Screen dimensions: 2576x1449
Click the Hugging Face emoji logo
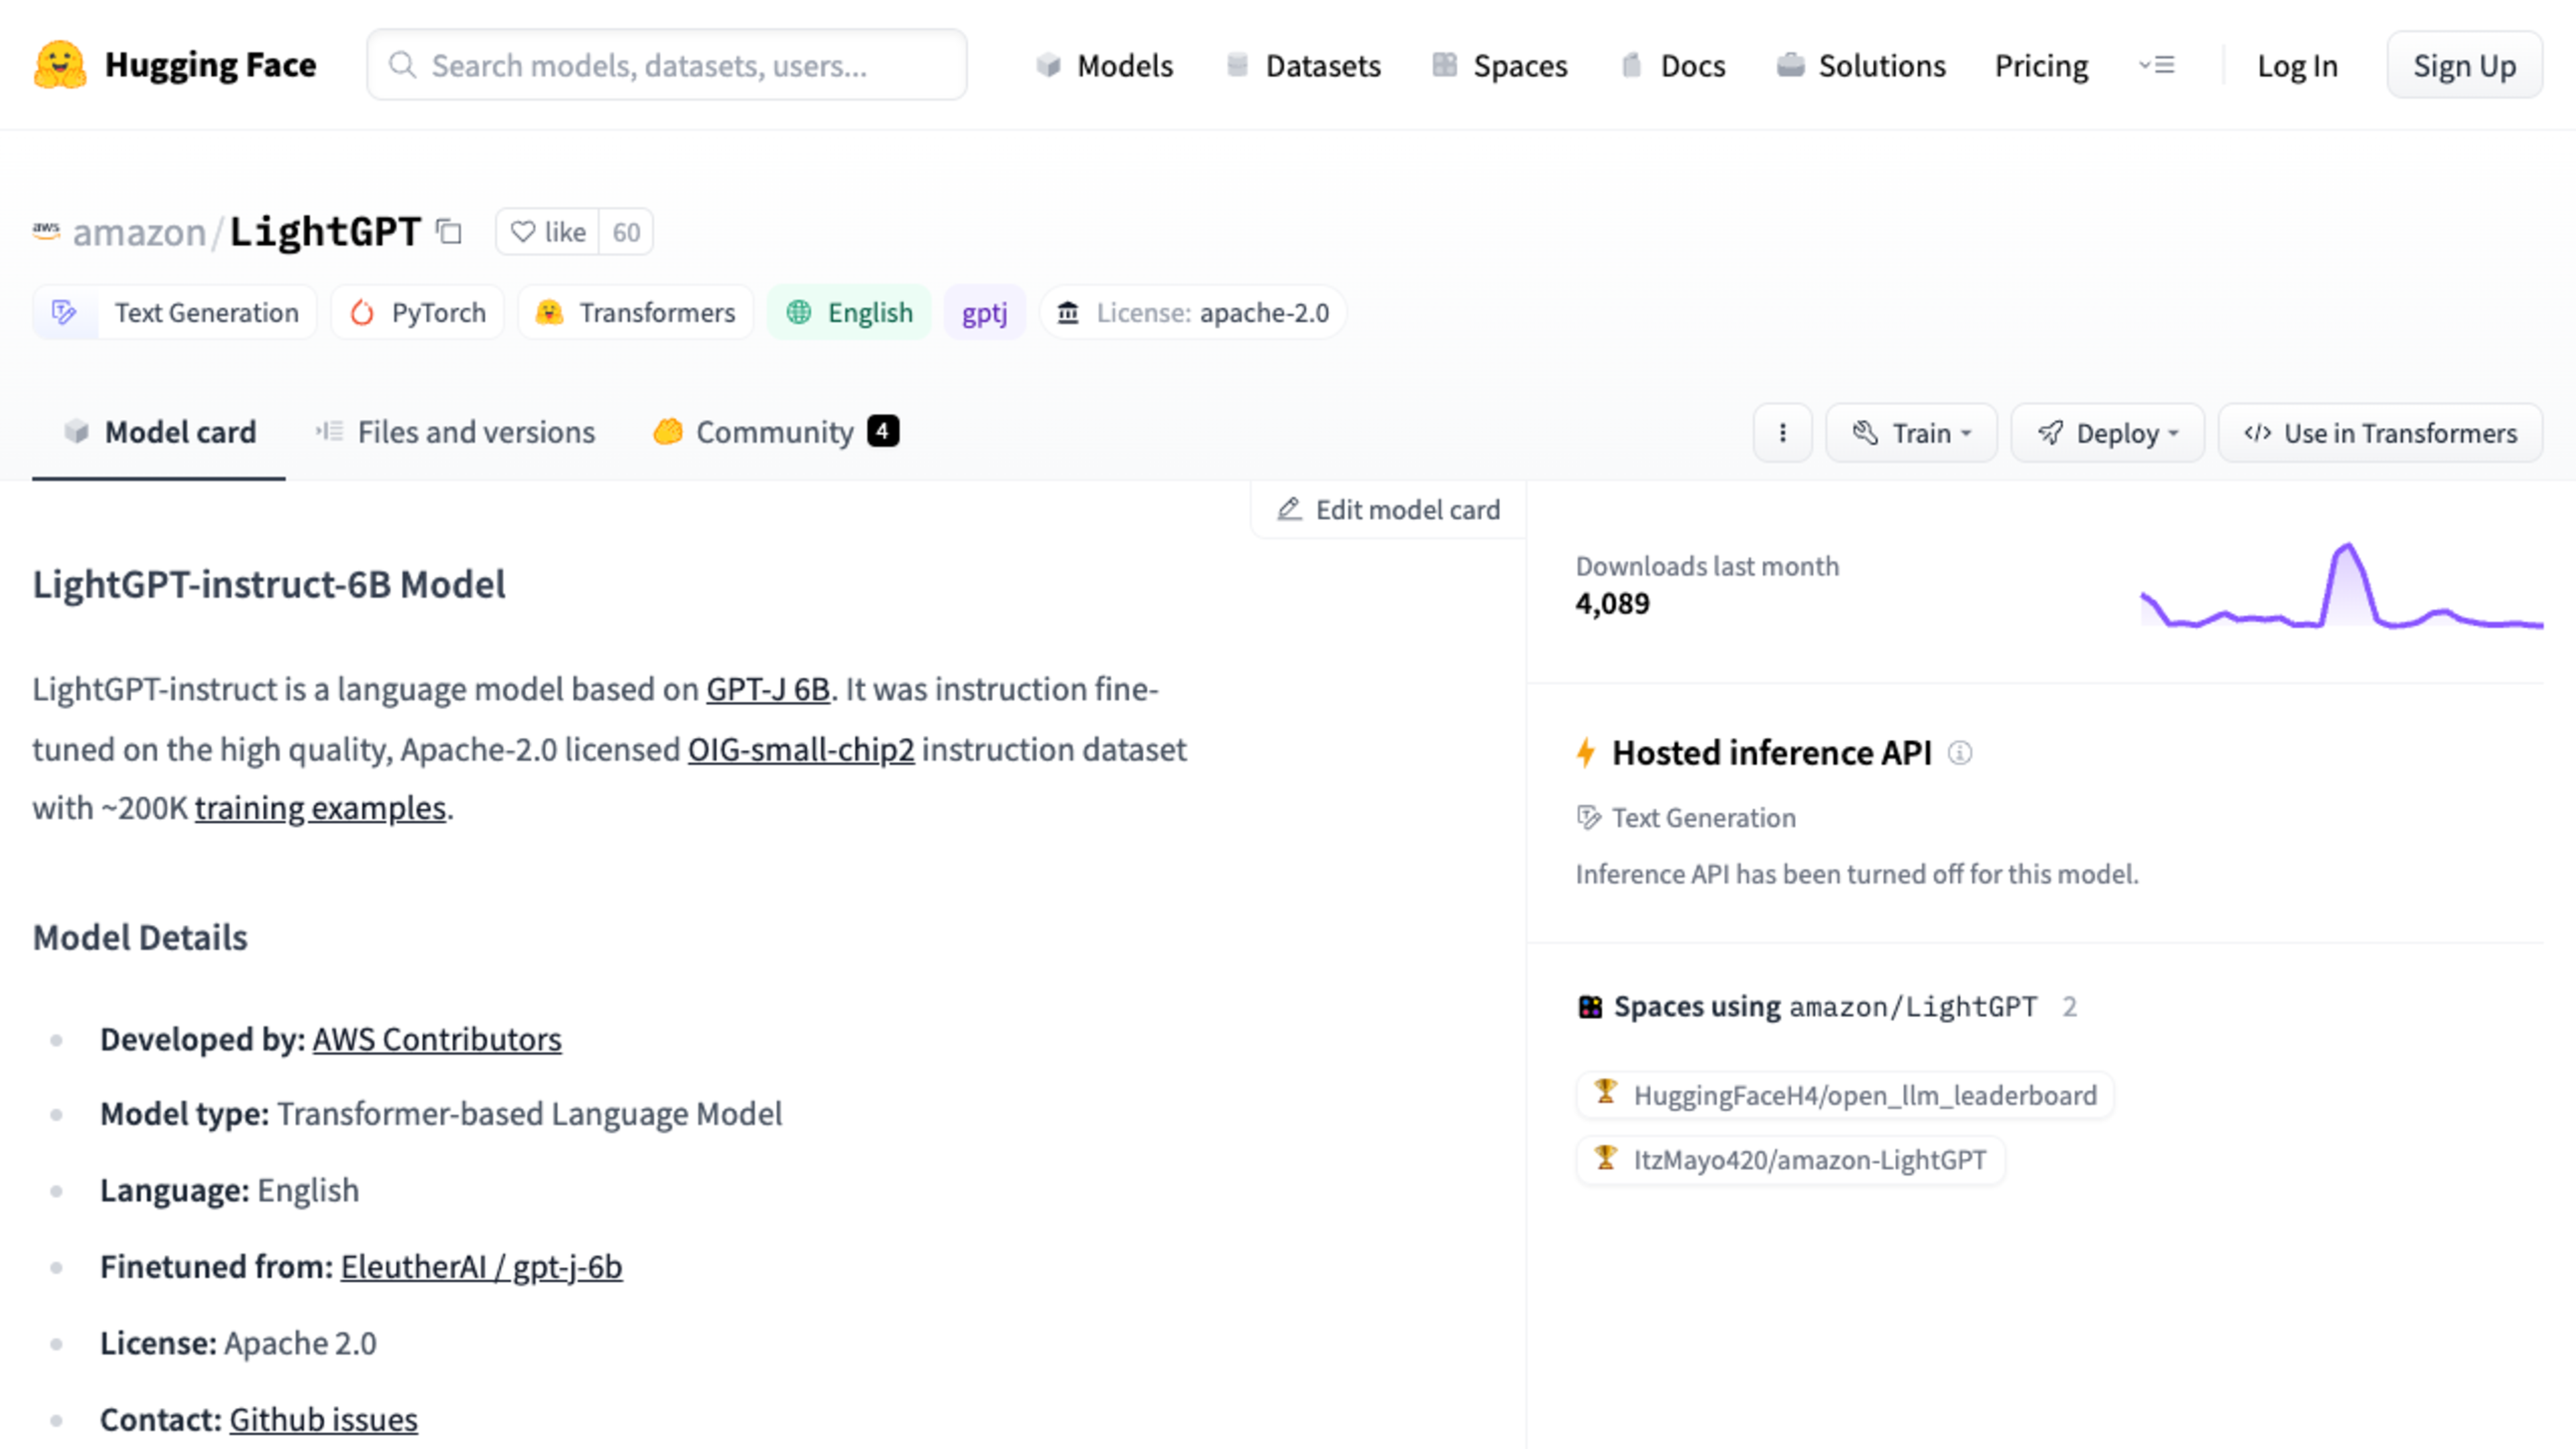tap(59, 65)
